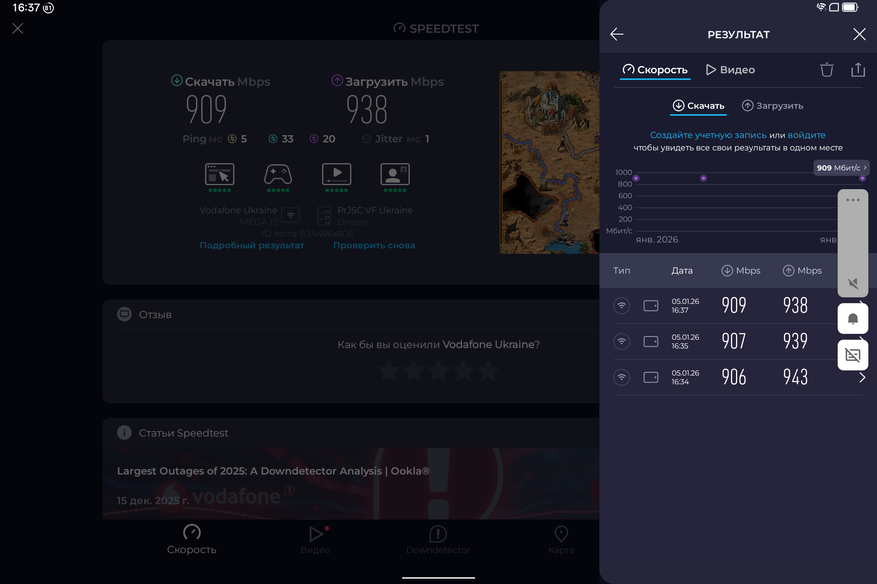Sort by Тип column header

point(621,271)
